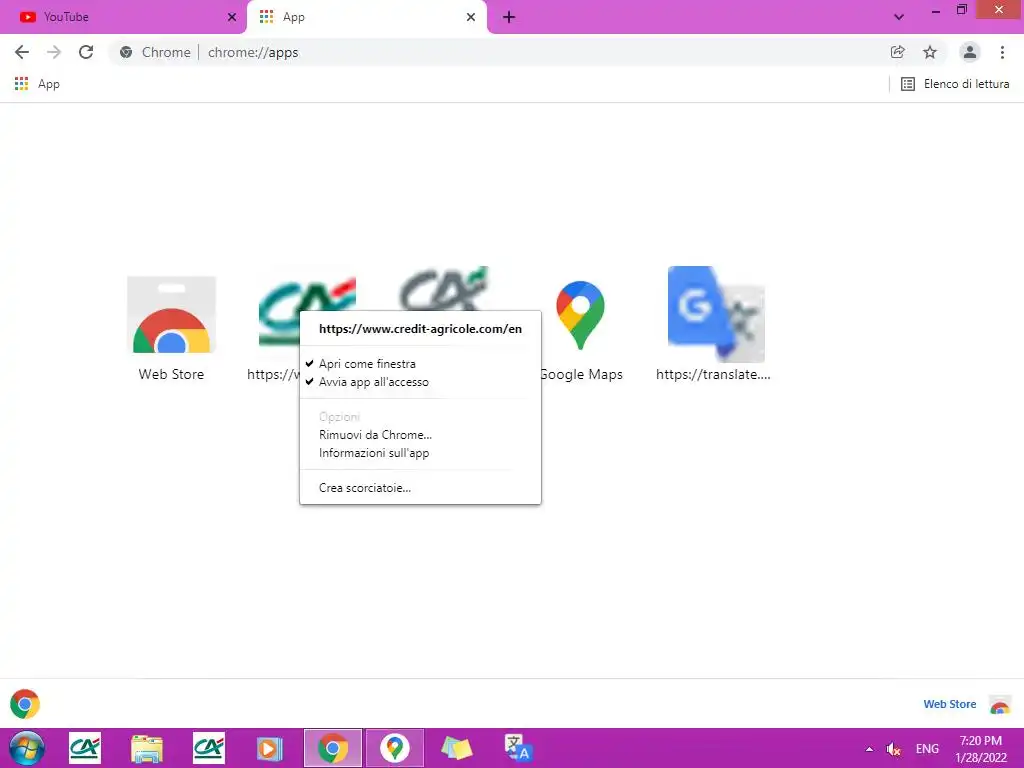Open the Chrome profile avatar

coord(970,52)
